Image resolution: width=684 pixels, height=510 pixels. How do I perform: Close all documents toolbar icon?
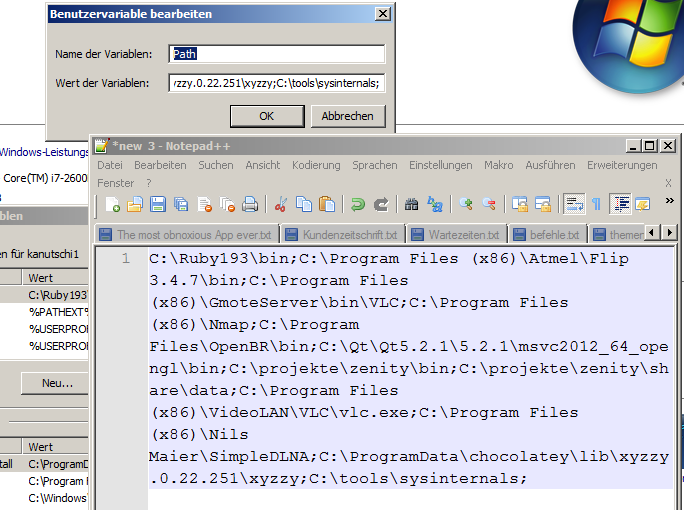pos(227,204)
